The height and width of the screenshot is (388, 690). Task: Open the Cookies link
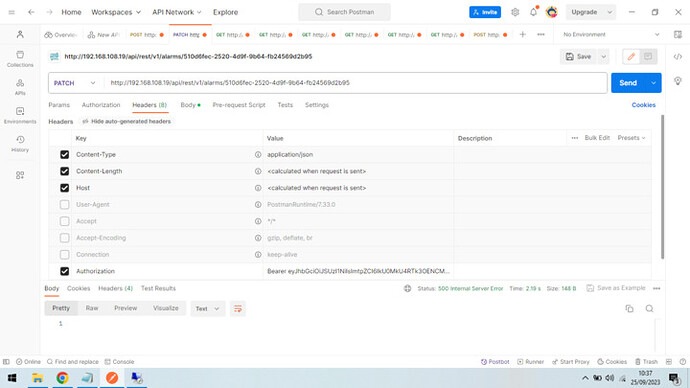(643, 105)
